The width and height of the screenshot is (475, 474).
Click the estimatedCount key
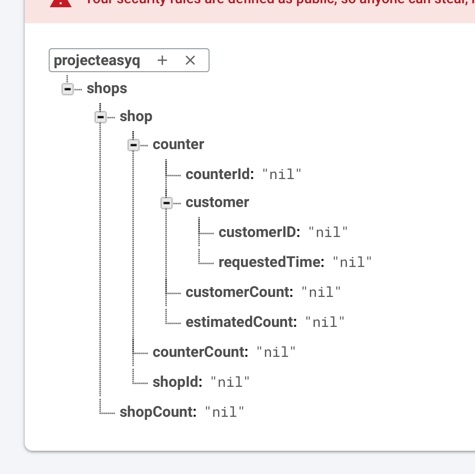(241, 322)
